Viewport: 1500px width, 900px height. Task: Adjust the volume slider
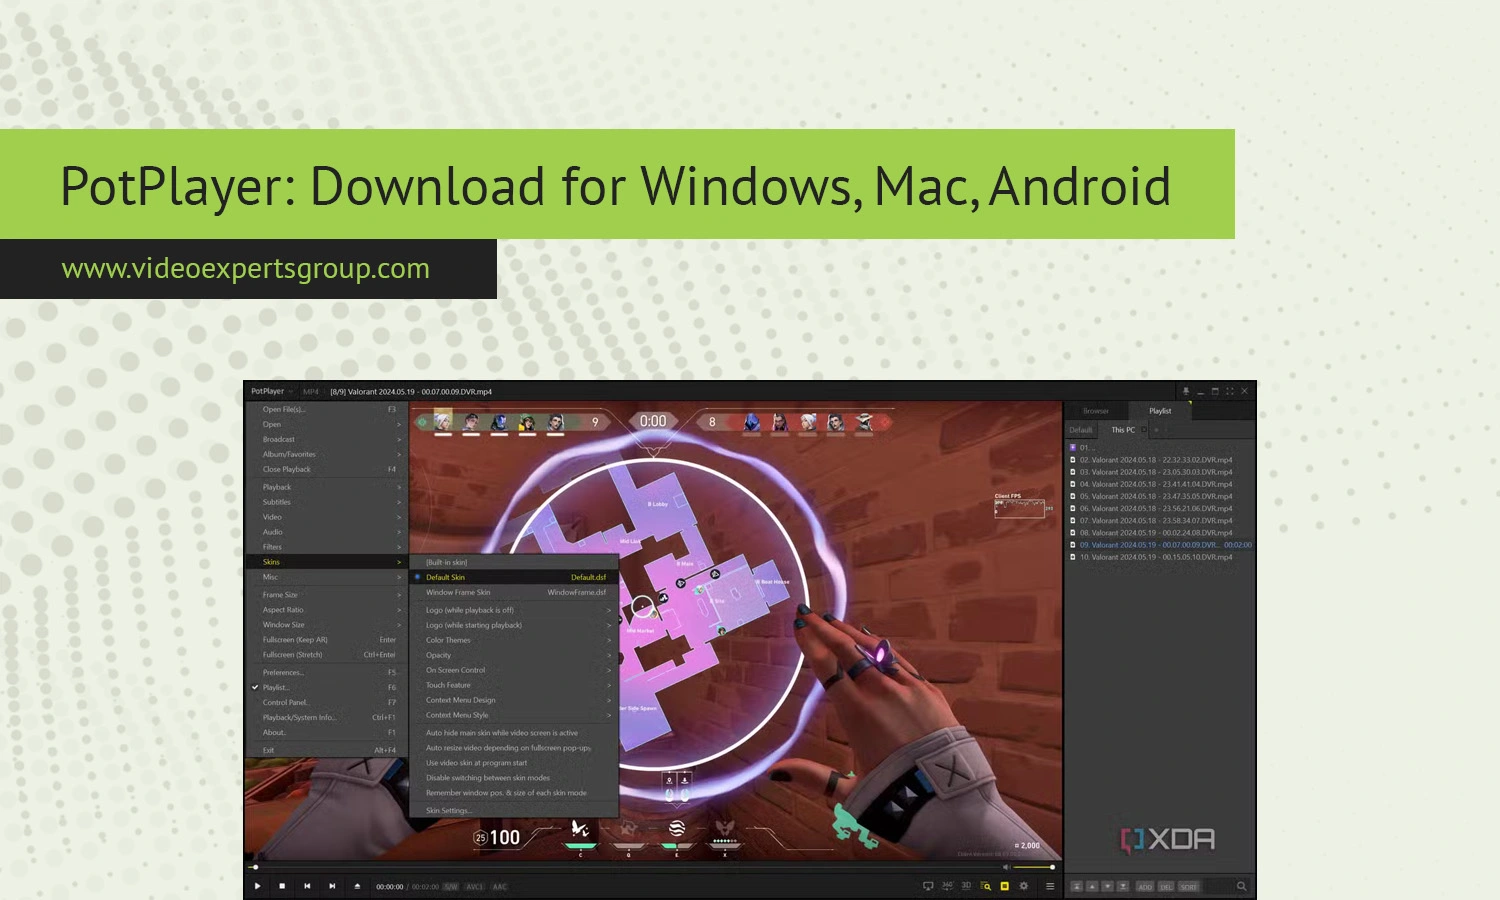click(1033, 867)
